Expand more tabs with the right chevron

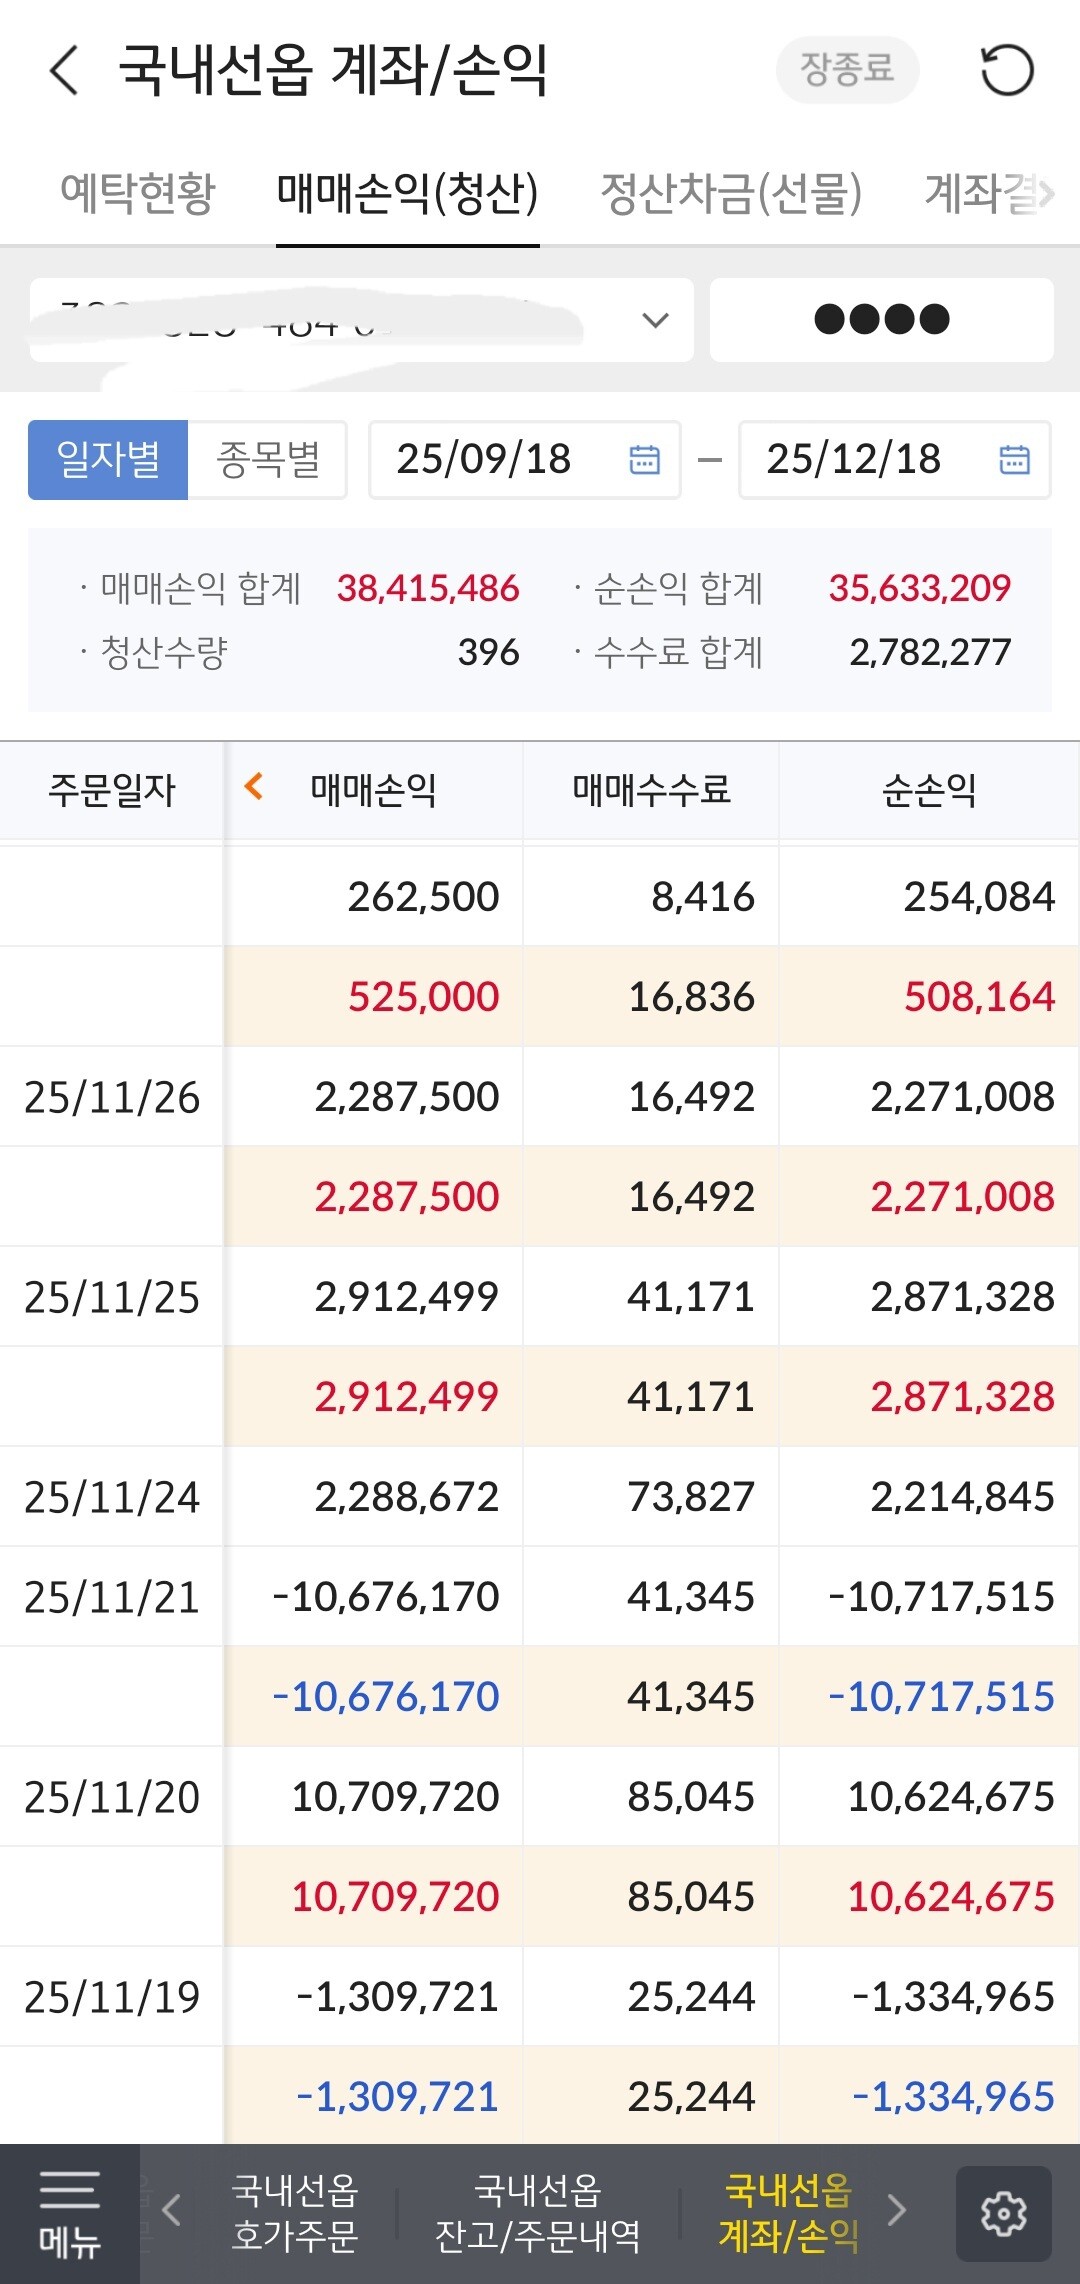click(1046, 193)
